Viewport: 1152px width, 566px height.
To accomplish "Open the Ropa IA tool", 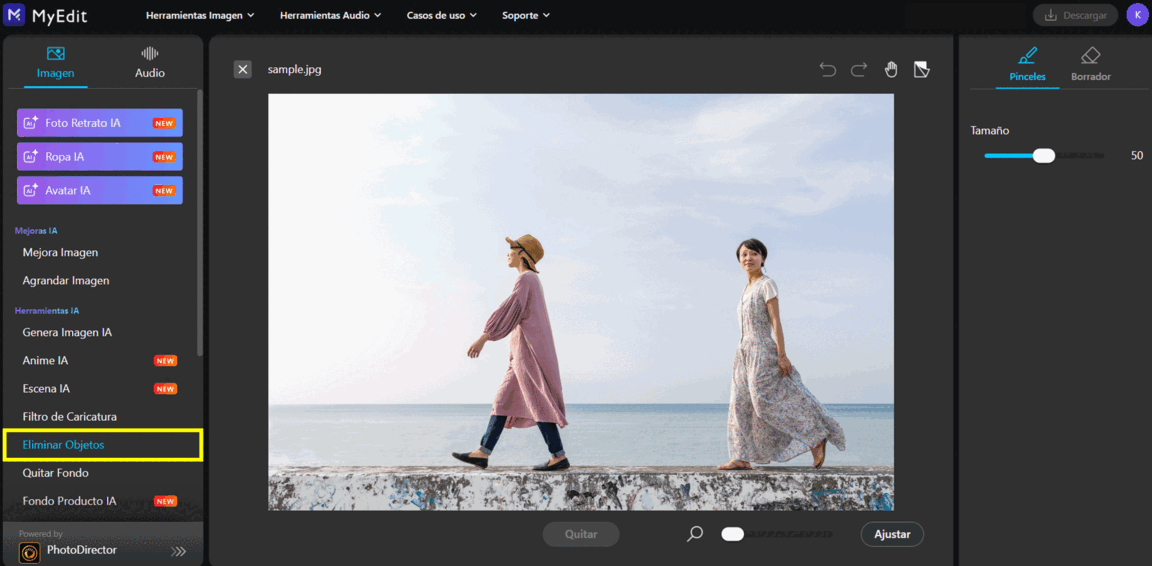I will click(100, 157).
